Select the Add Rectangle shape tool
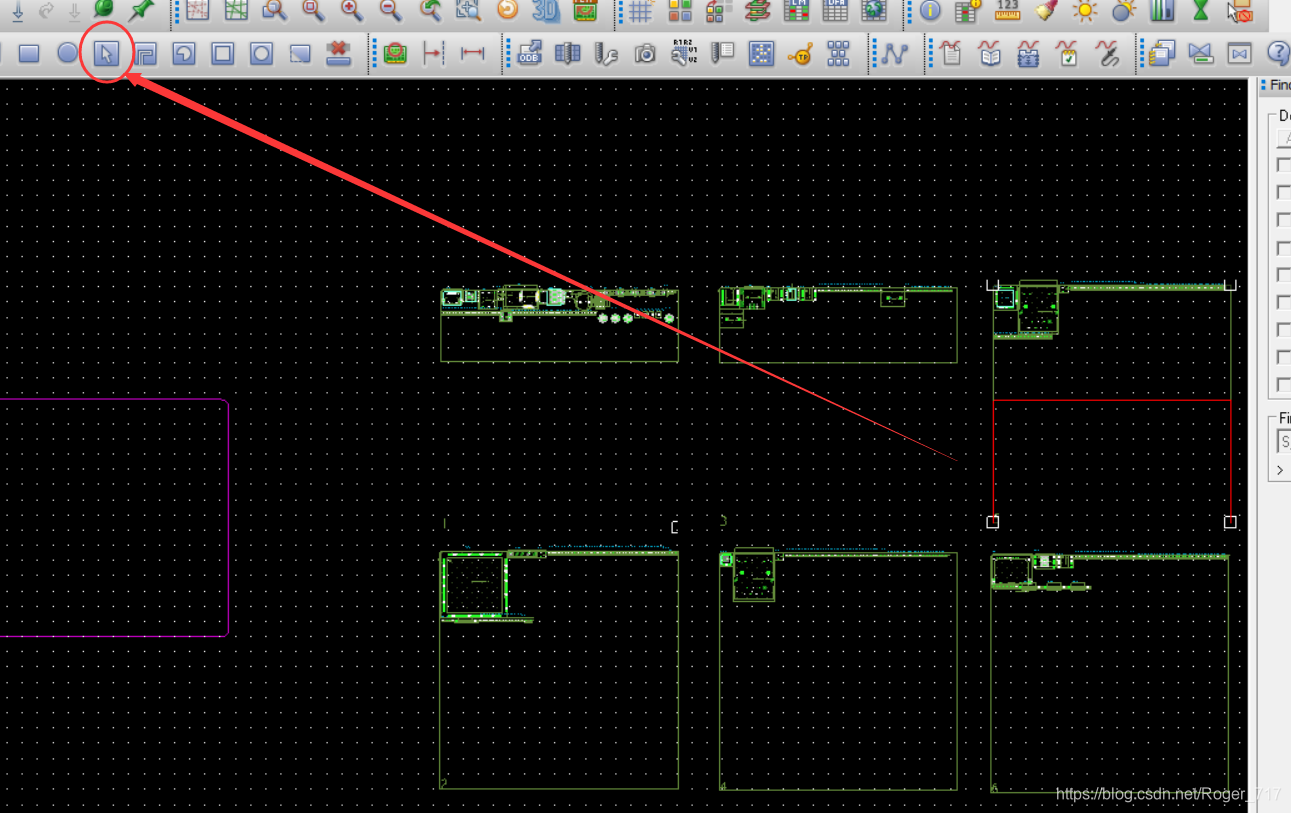Screen dimensions: 1291x813 [x=29, y=53]
